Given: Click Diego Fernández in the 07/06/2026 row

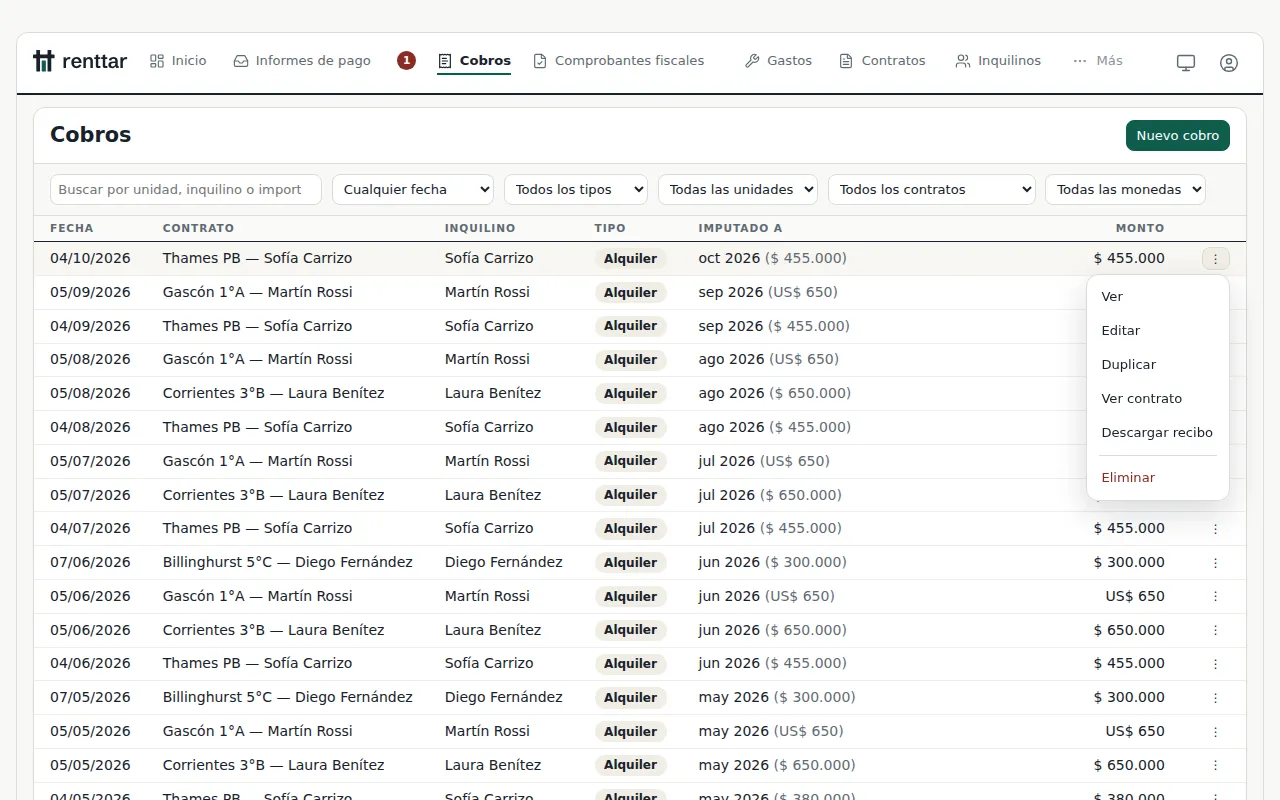Looking at the screenshot, I should tap(504, 562).
